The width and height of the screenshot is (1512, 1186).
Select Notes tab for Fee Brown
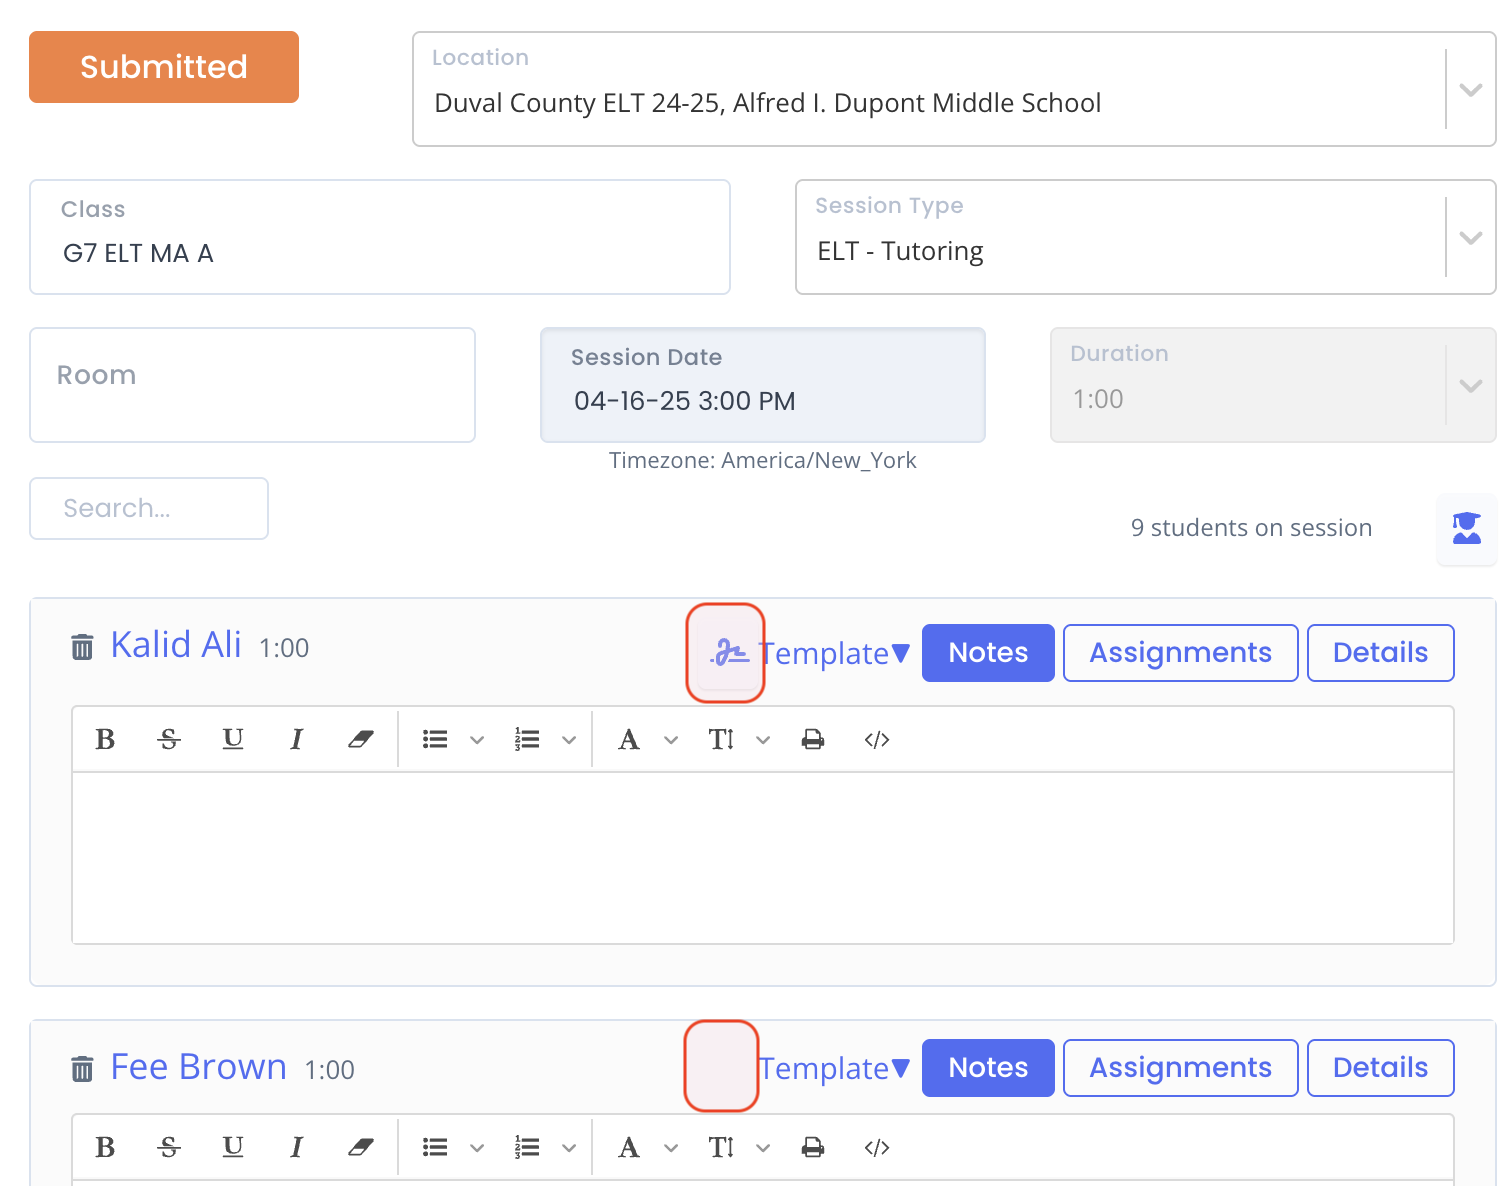tap(988, 1068)
